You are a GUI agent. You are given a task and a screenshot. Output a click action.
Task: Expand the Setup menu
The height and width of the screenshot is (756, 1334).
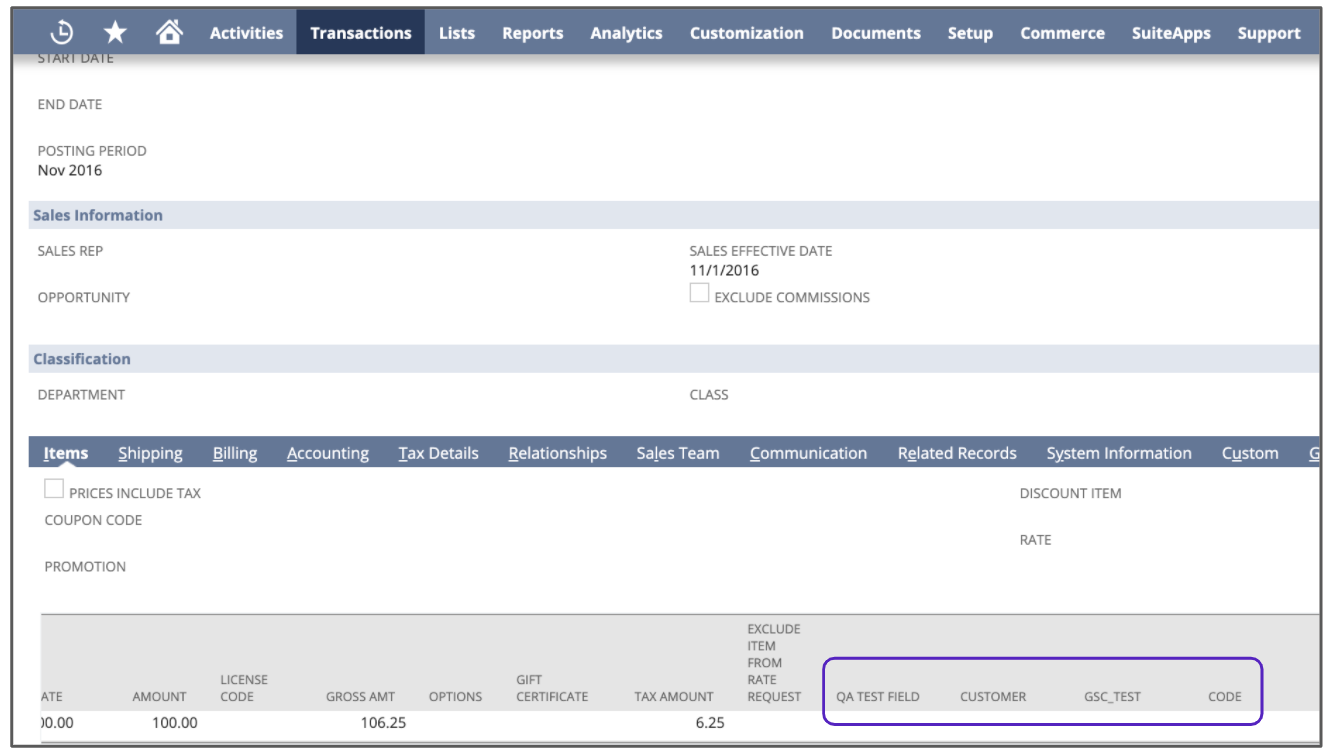point(970,33)
